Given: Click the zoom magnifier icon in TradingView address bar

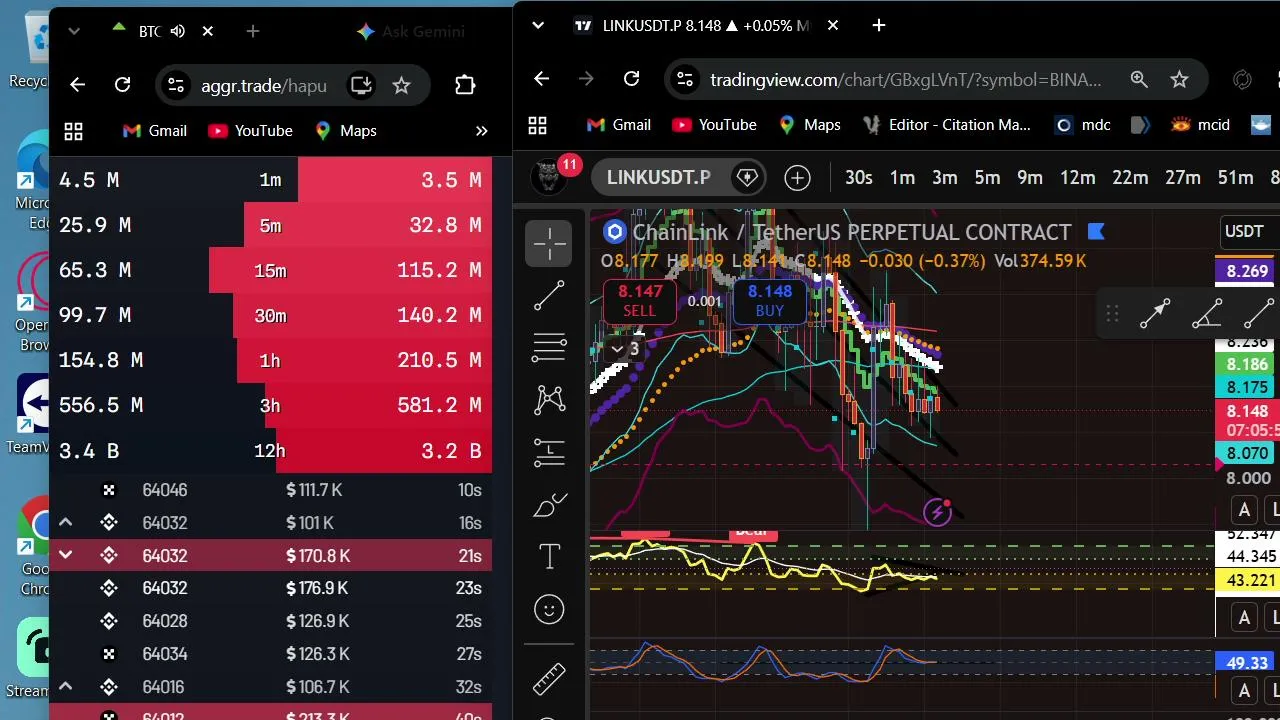Looking at the screenshot, I should coord(1139,79).
